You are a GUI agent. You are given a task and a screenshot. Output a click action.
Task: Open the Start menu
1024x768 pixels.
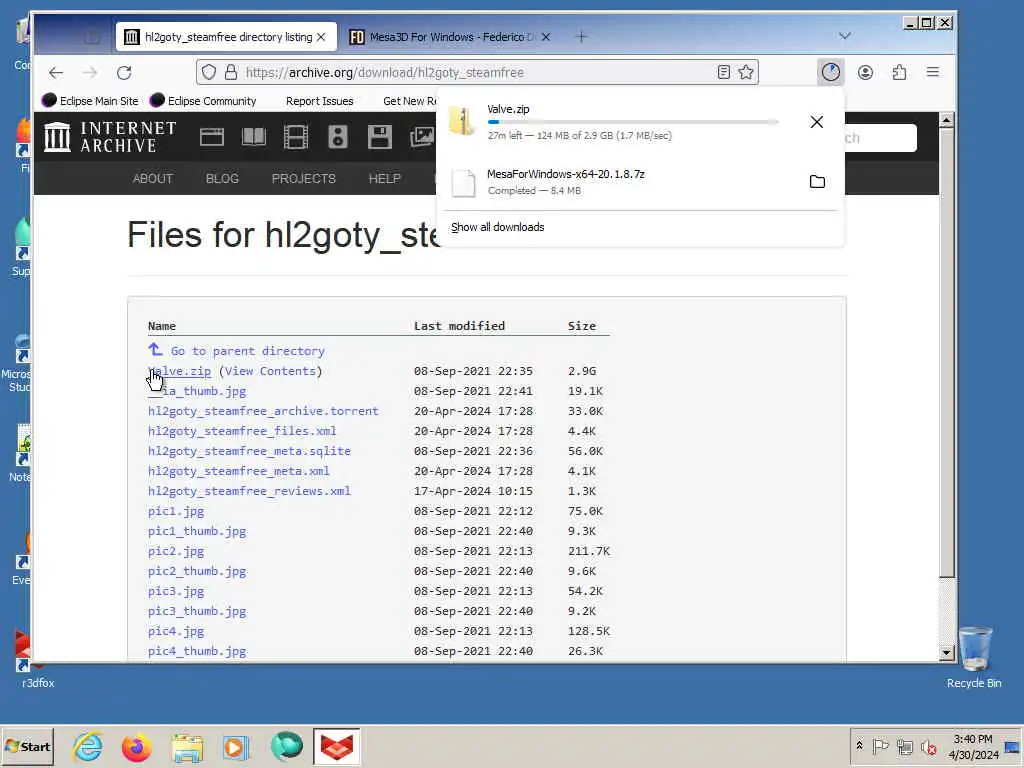click(x=27, y=746)
